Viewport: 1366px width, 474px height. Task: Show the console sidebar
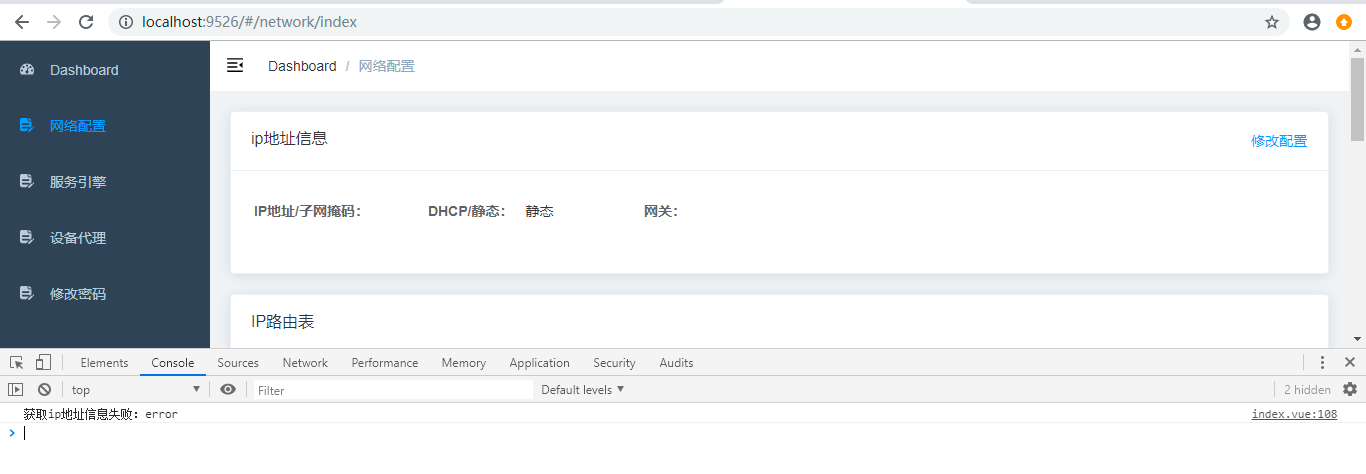[x=16, y=389]
